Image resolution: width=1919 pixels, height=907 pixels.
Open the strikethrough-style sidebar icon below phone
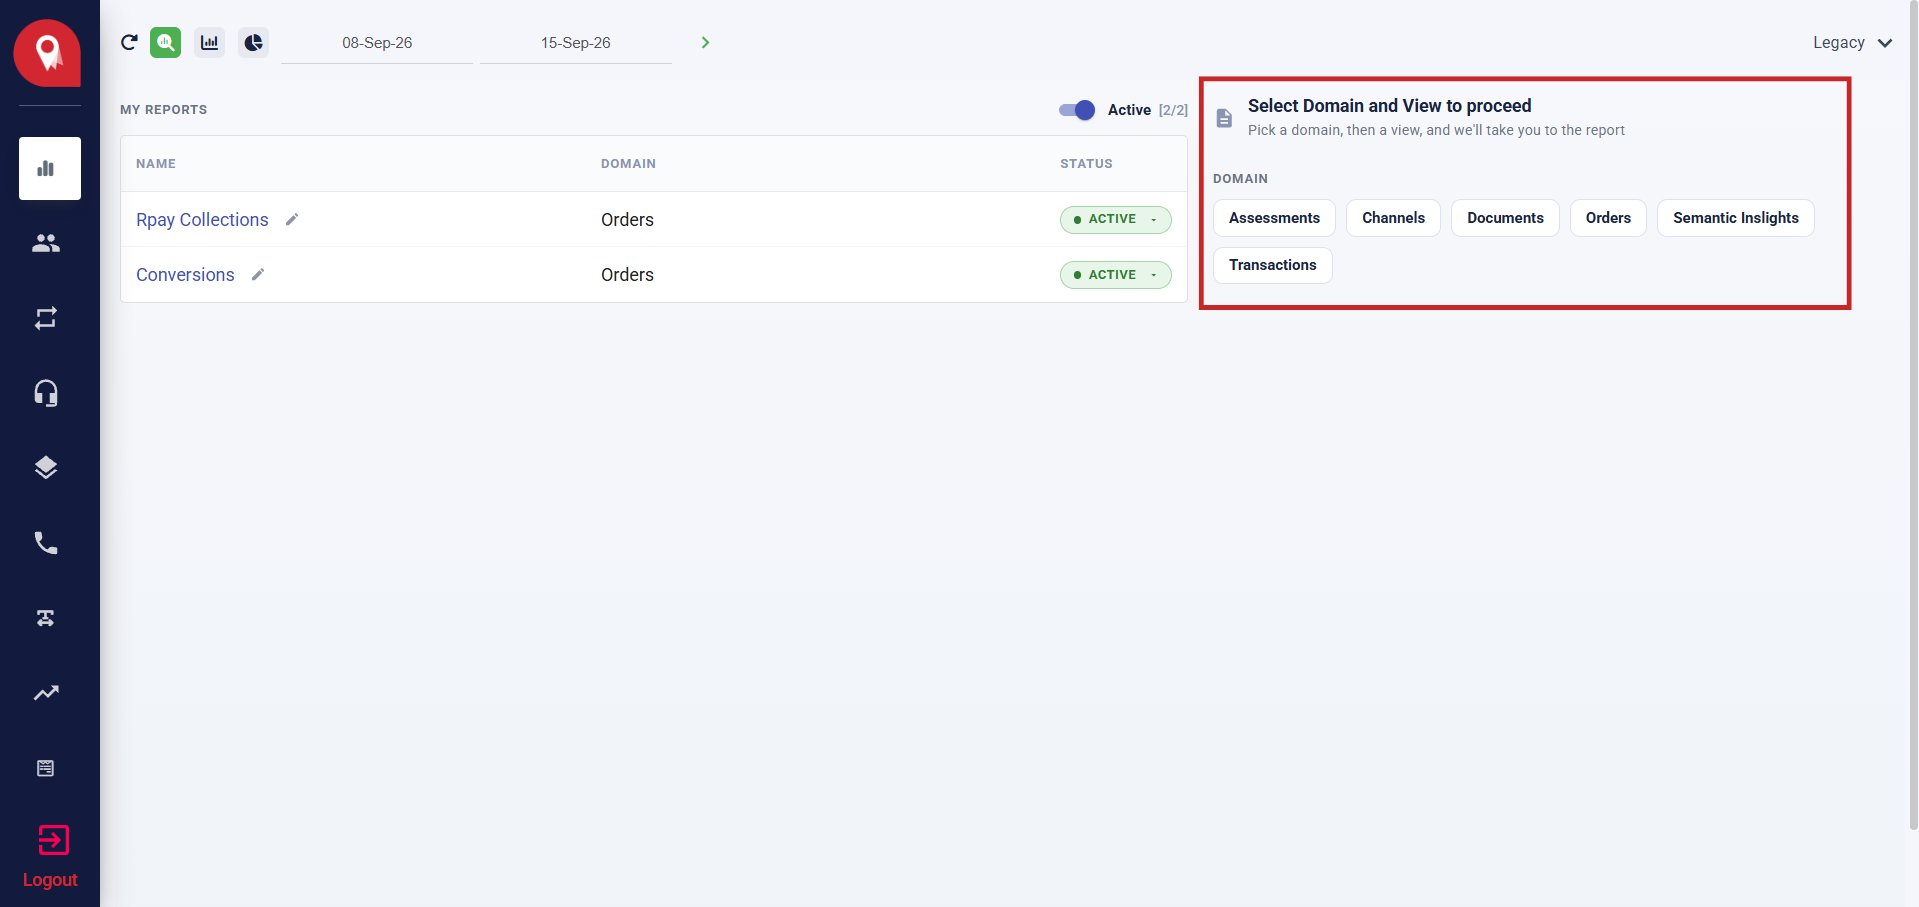tap(46, 618)
